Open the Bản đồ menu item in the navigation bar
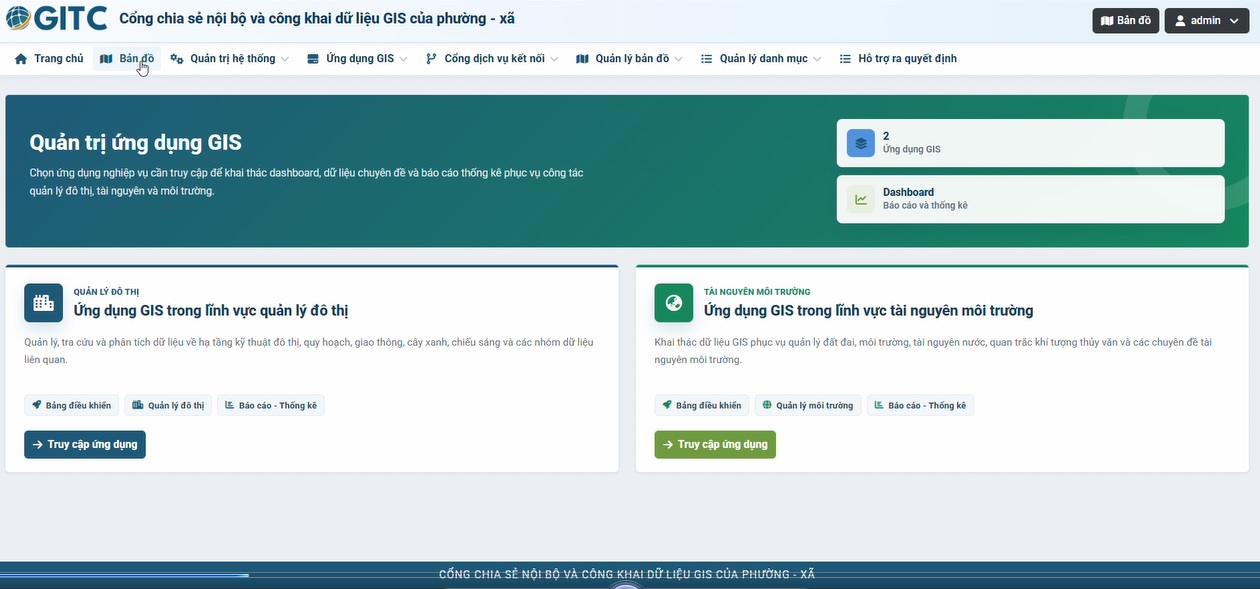Screen dimensions: 1260x589 (x=127, y=59)
